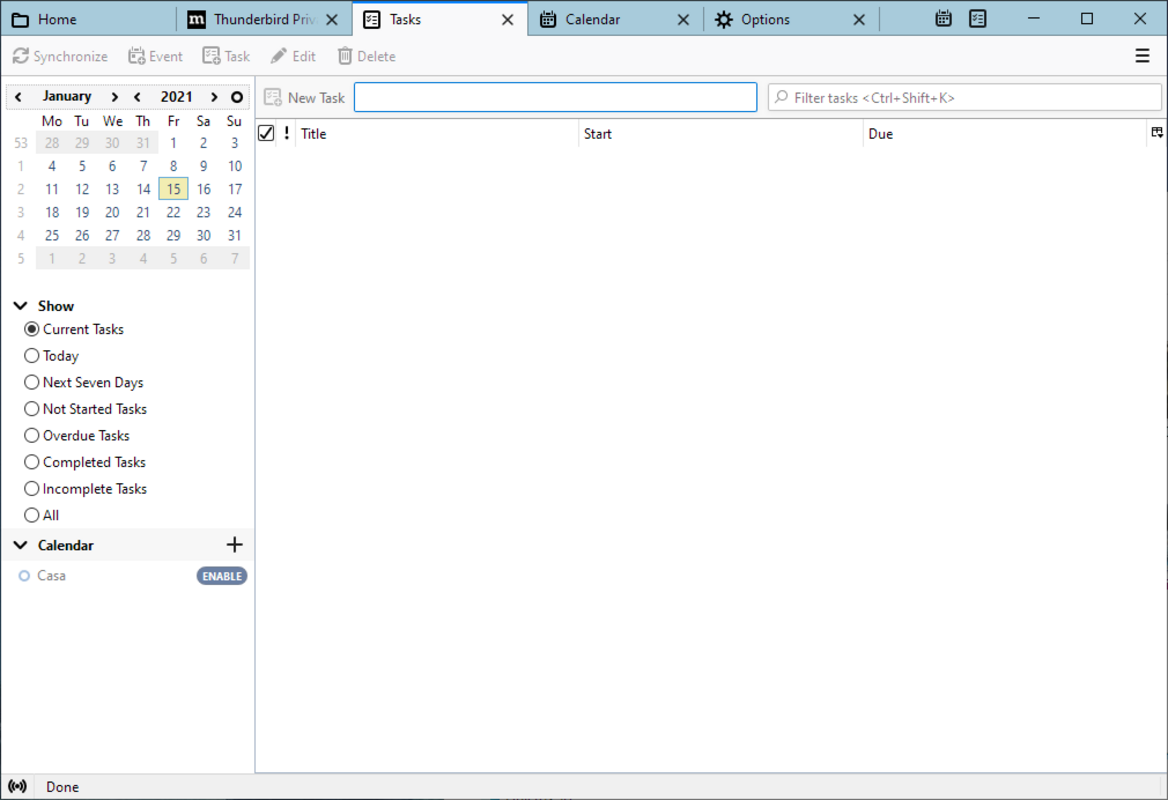Add a new calendar with plus icon
Screen dimensions: 1168x800
coord(234,545)
